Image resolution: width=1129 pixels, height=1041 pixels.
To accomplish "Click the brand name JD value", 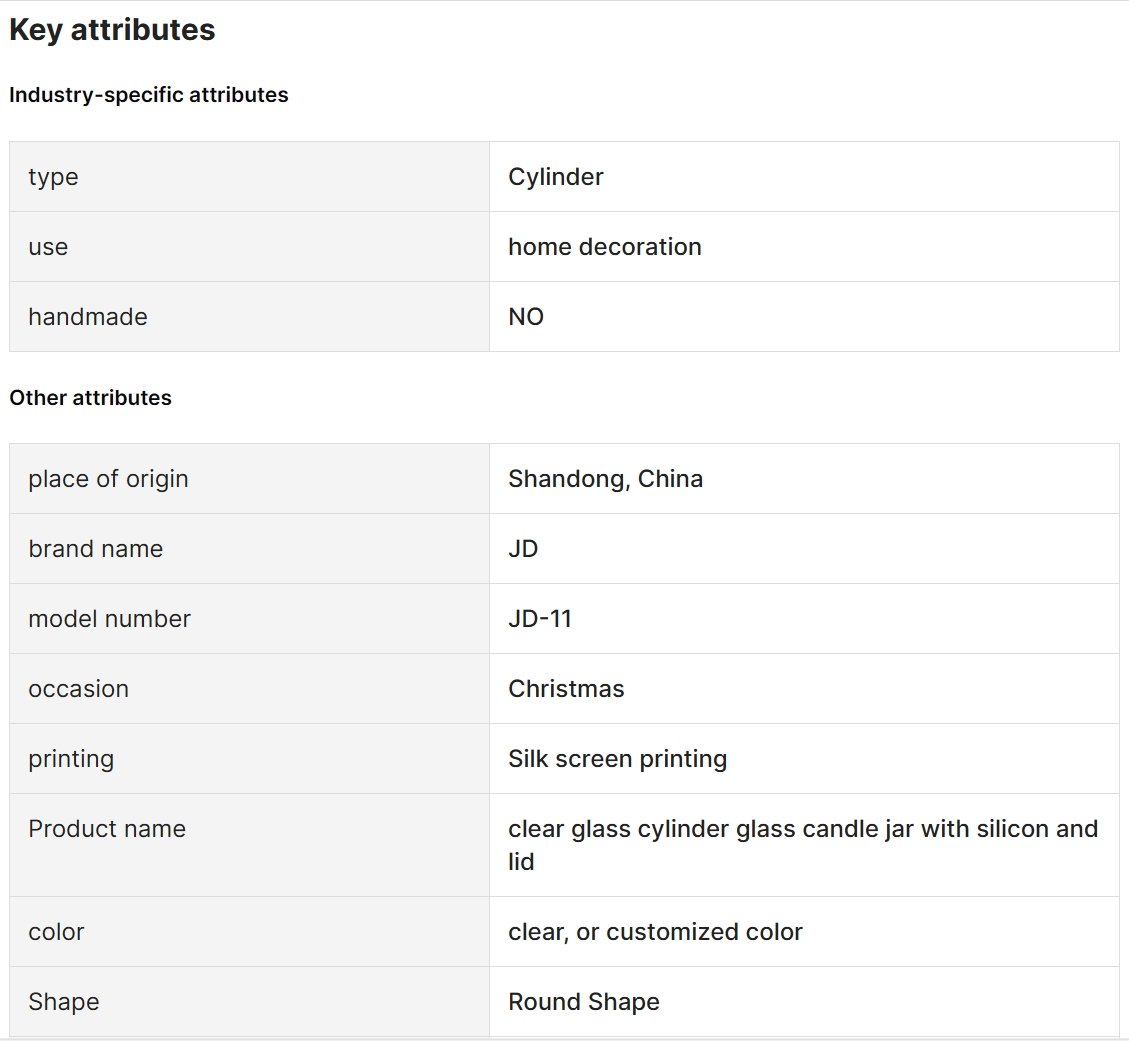I will click(523, 549).
